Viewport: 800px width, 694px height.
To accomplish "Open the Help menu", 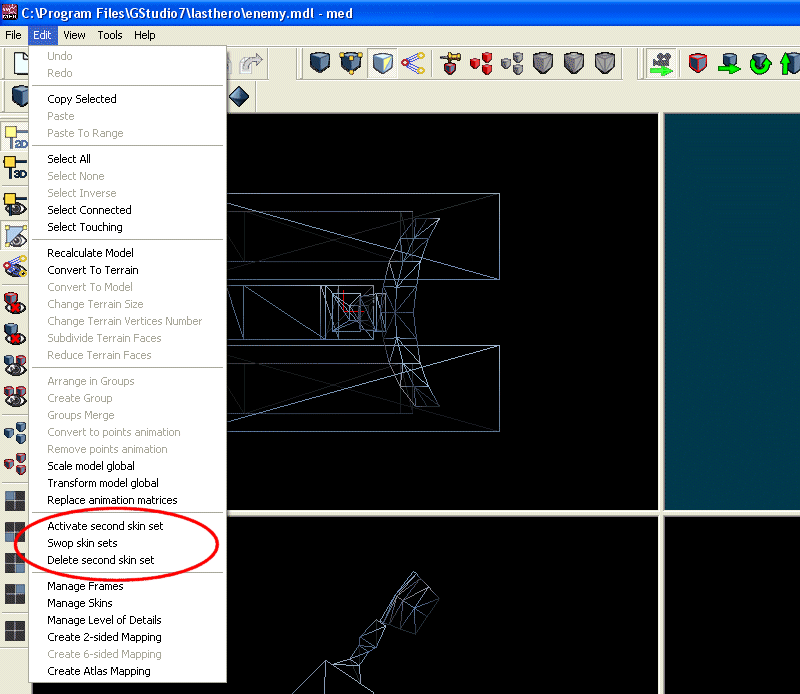I will [145, 35].
